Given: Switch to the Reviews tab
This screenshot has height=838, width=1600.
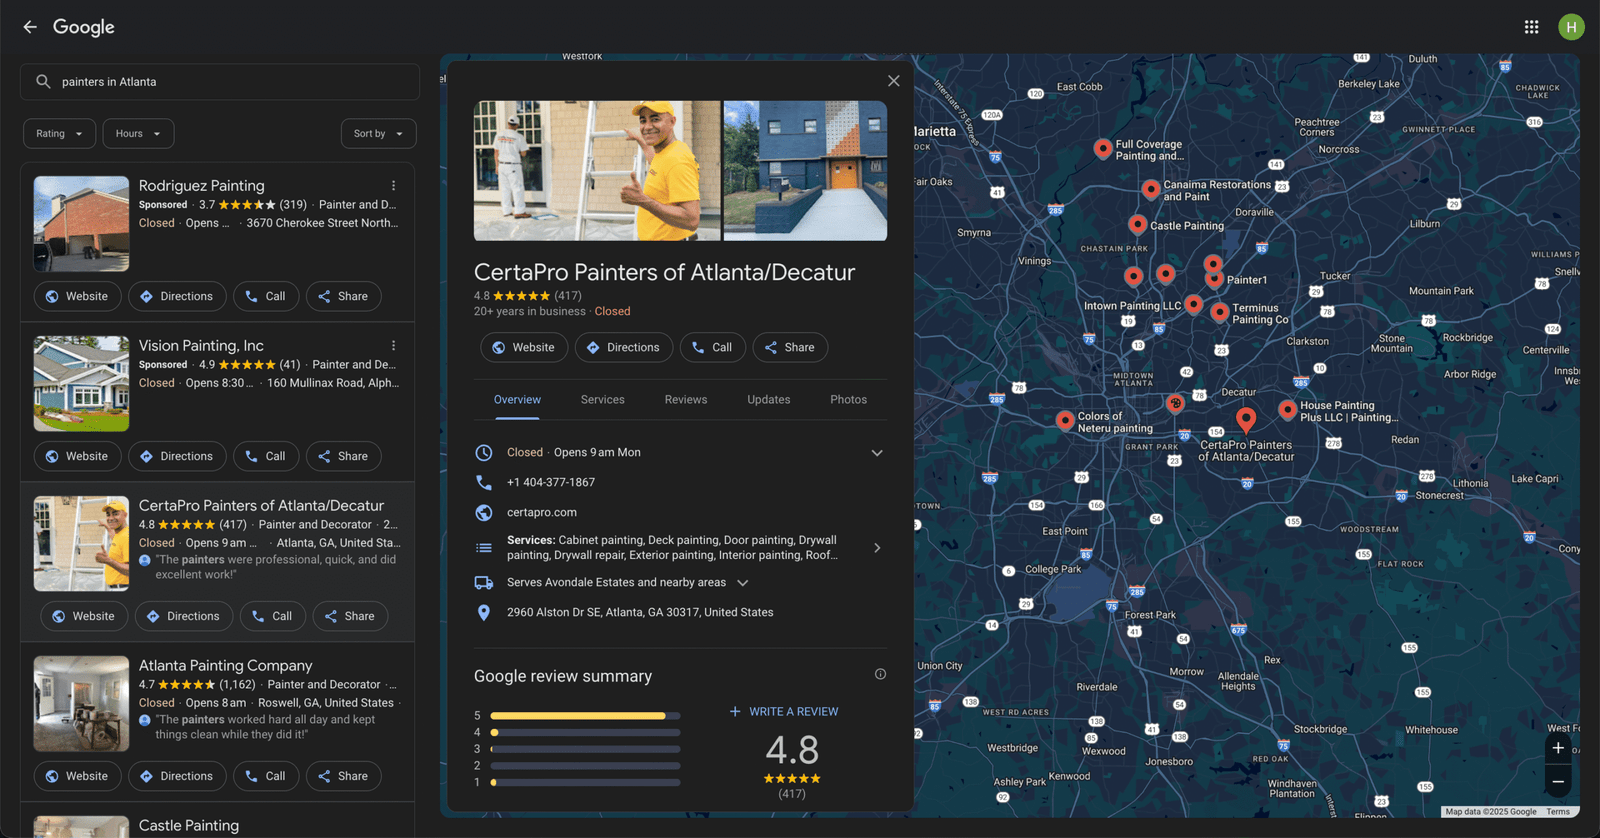Looking at the screenshot, I should [x=686, y=400].
